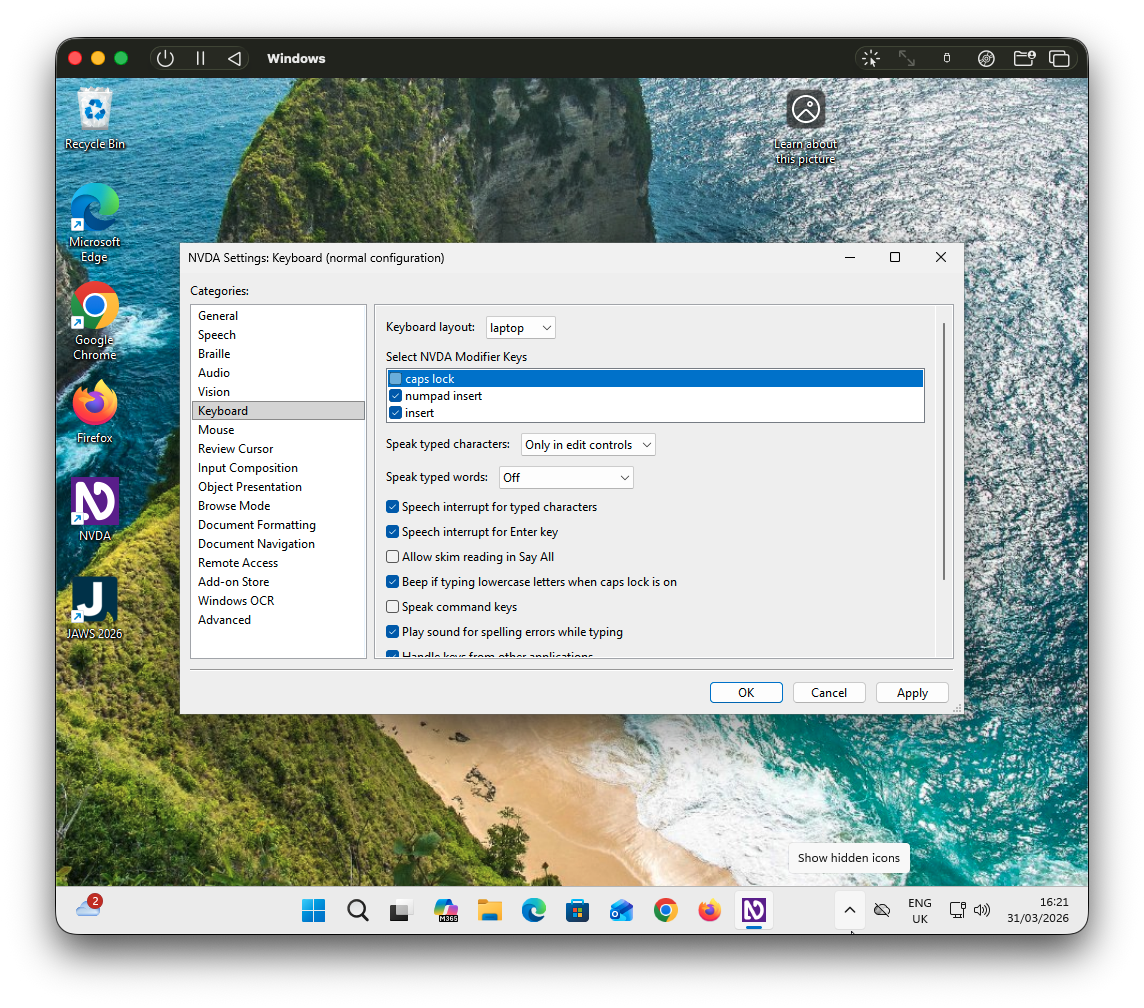Open Firefox from the taskbar
1144x1008 pixels.
(709, 911)
